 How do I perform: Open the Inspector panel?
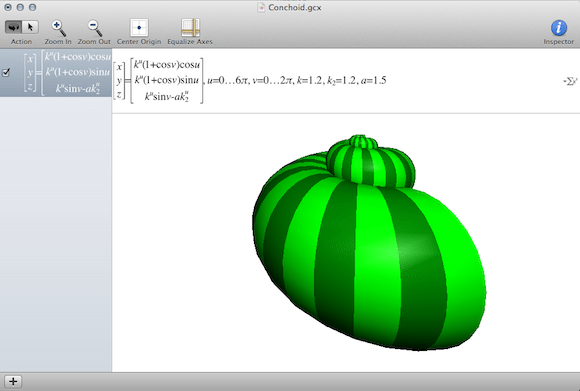pos(559,28)
